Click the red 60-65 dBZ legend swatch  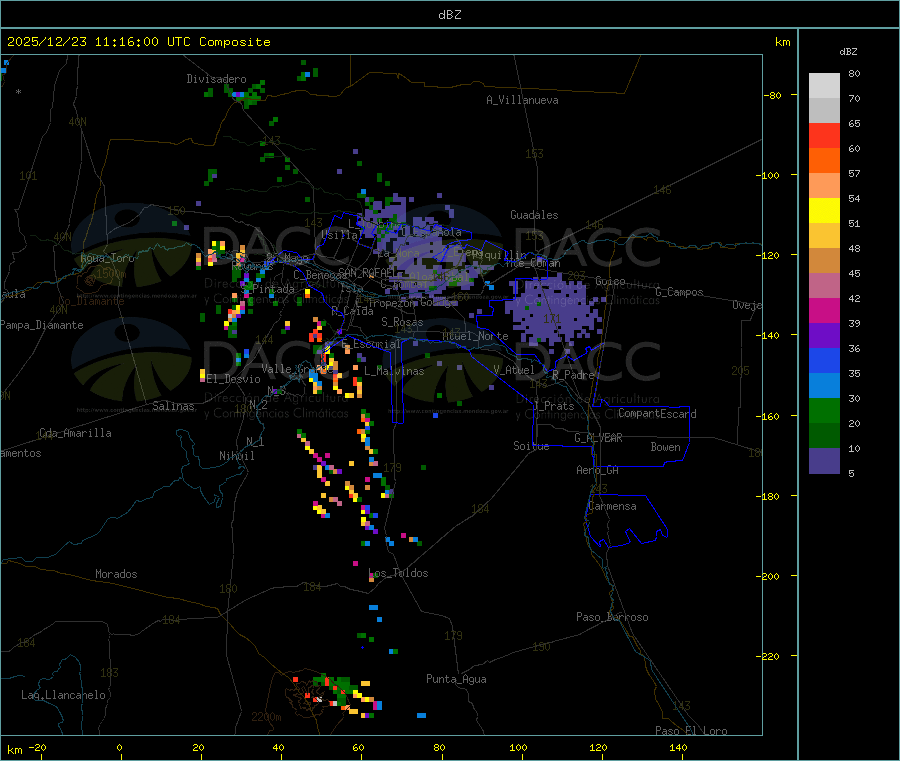coord(824,135)
